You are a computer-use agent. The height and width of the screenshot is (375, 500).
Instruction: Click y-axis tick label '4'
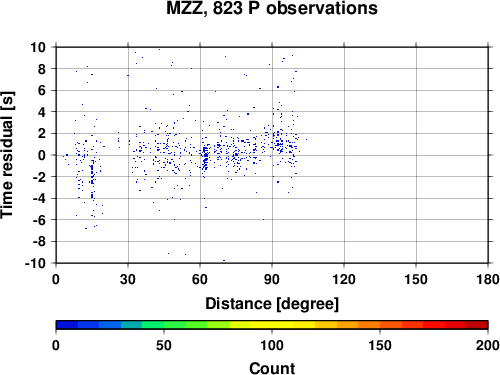pos(42,112)
